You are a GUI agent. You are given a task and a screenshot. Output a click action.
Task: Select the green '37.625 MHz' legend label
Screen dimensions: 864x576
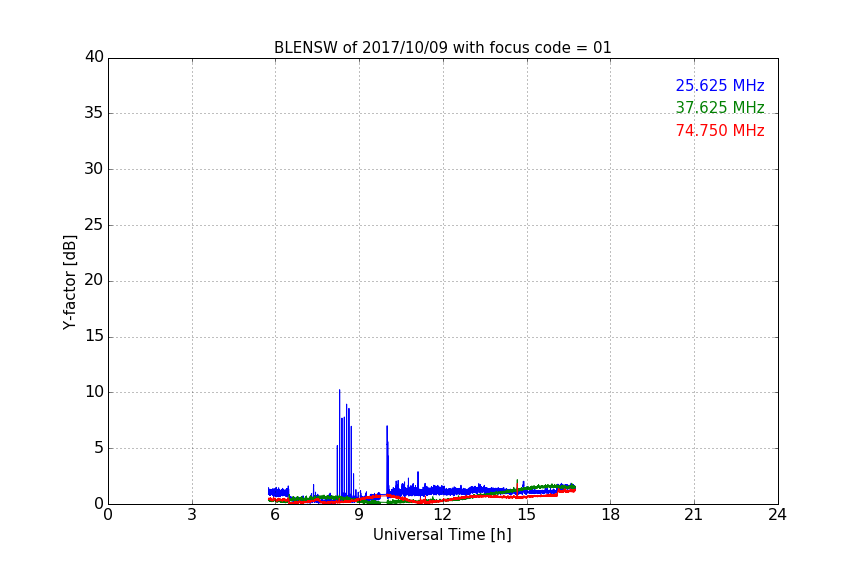point(720,107)
